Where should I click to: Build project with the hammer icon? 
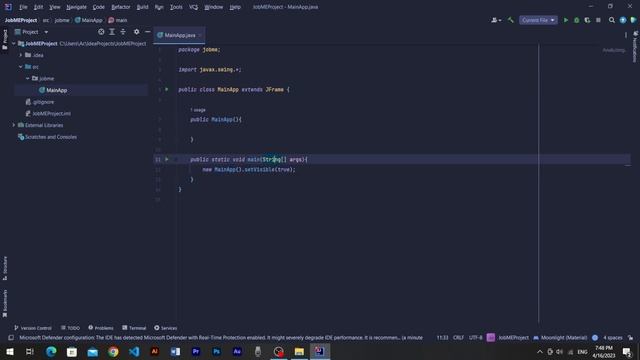coord(511,20)
